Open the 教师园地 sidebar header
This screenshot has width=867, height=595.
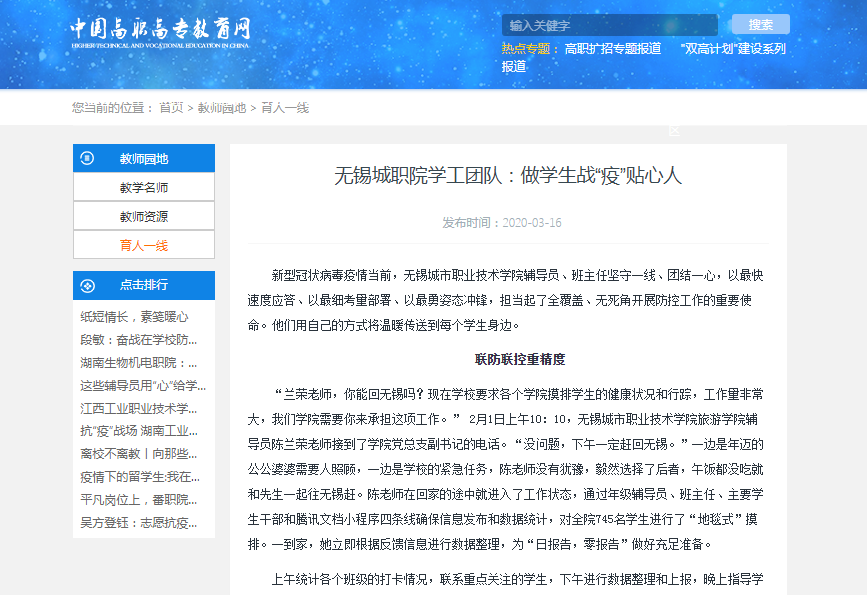click(x=144, y=158)
